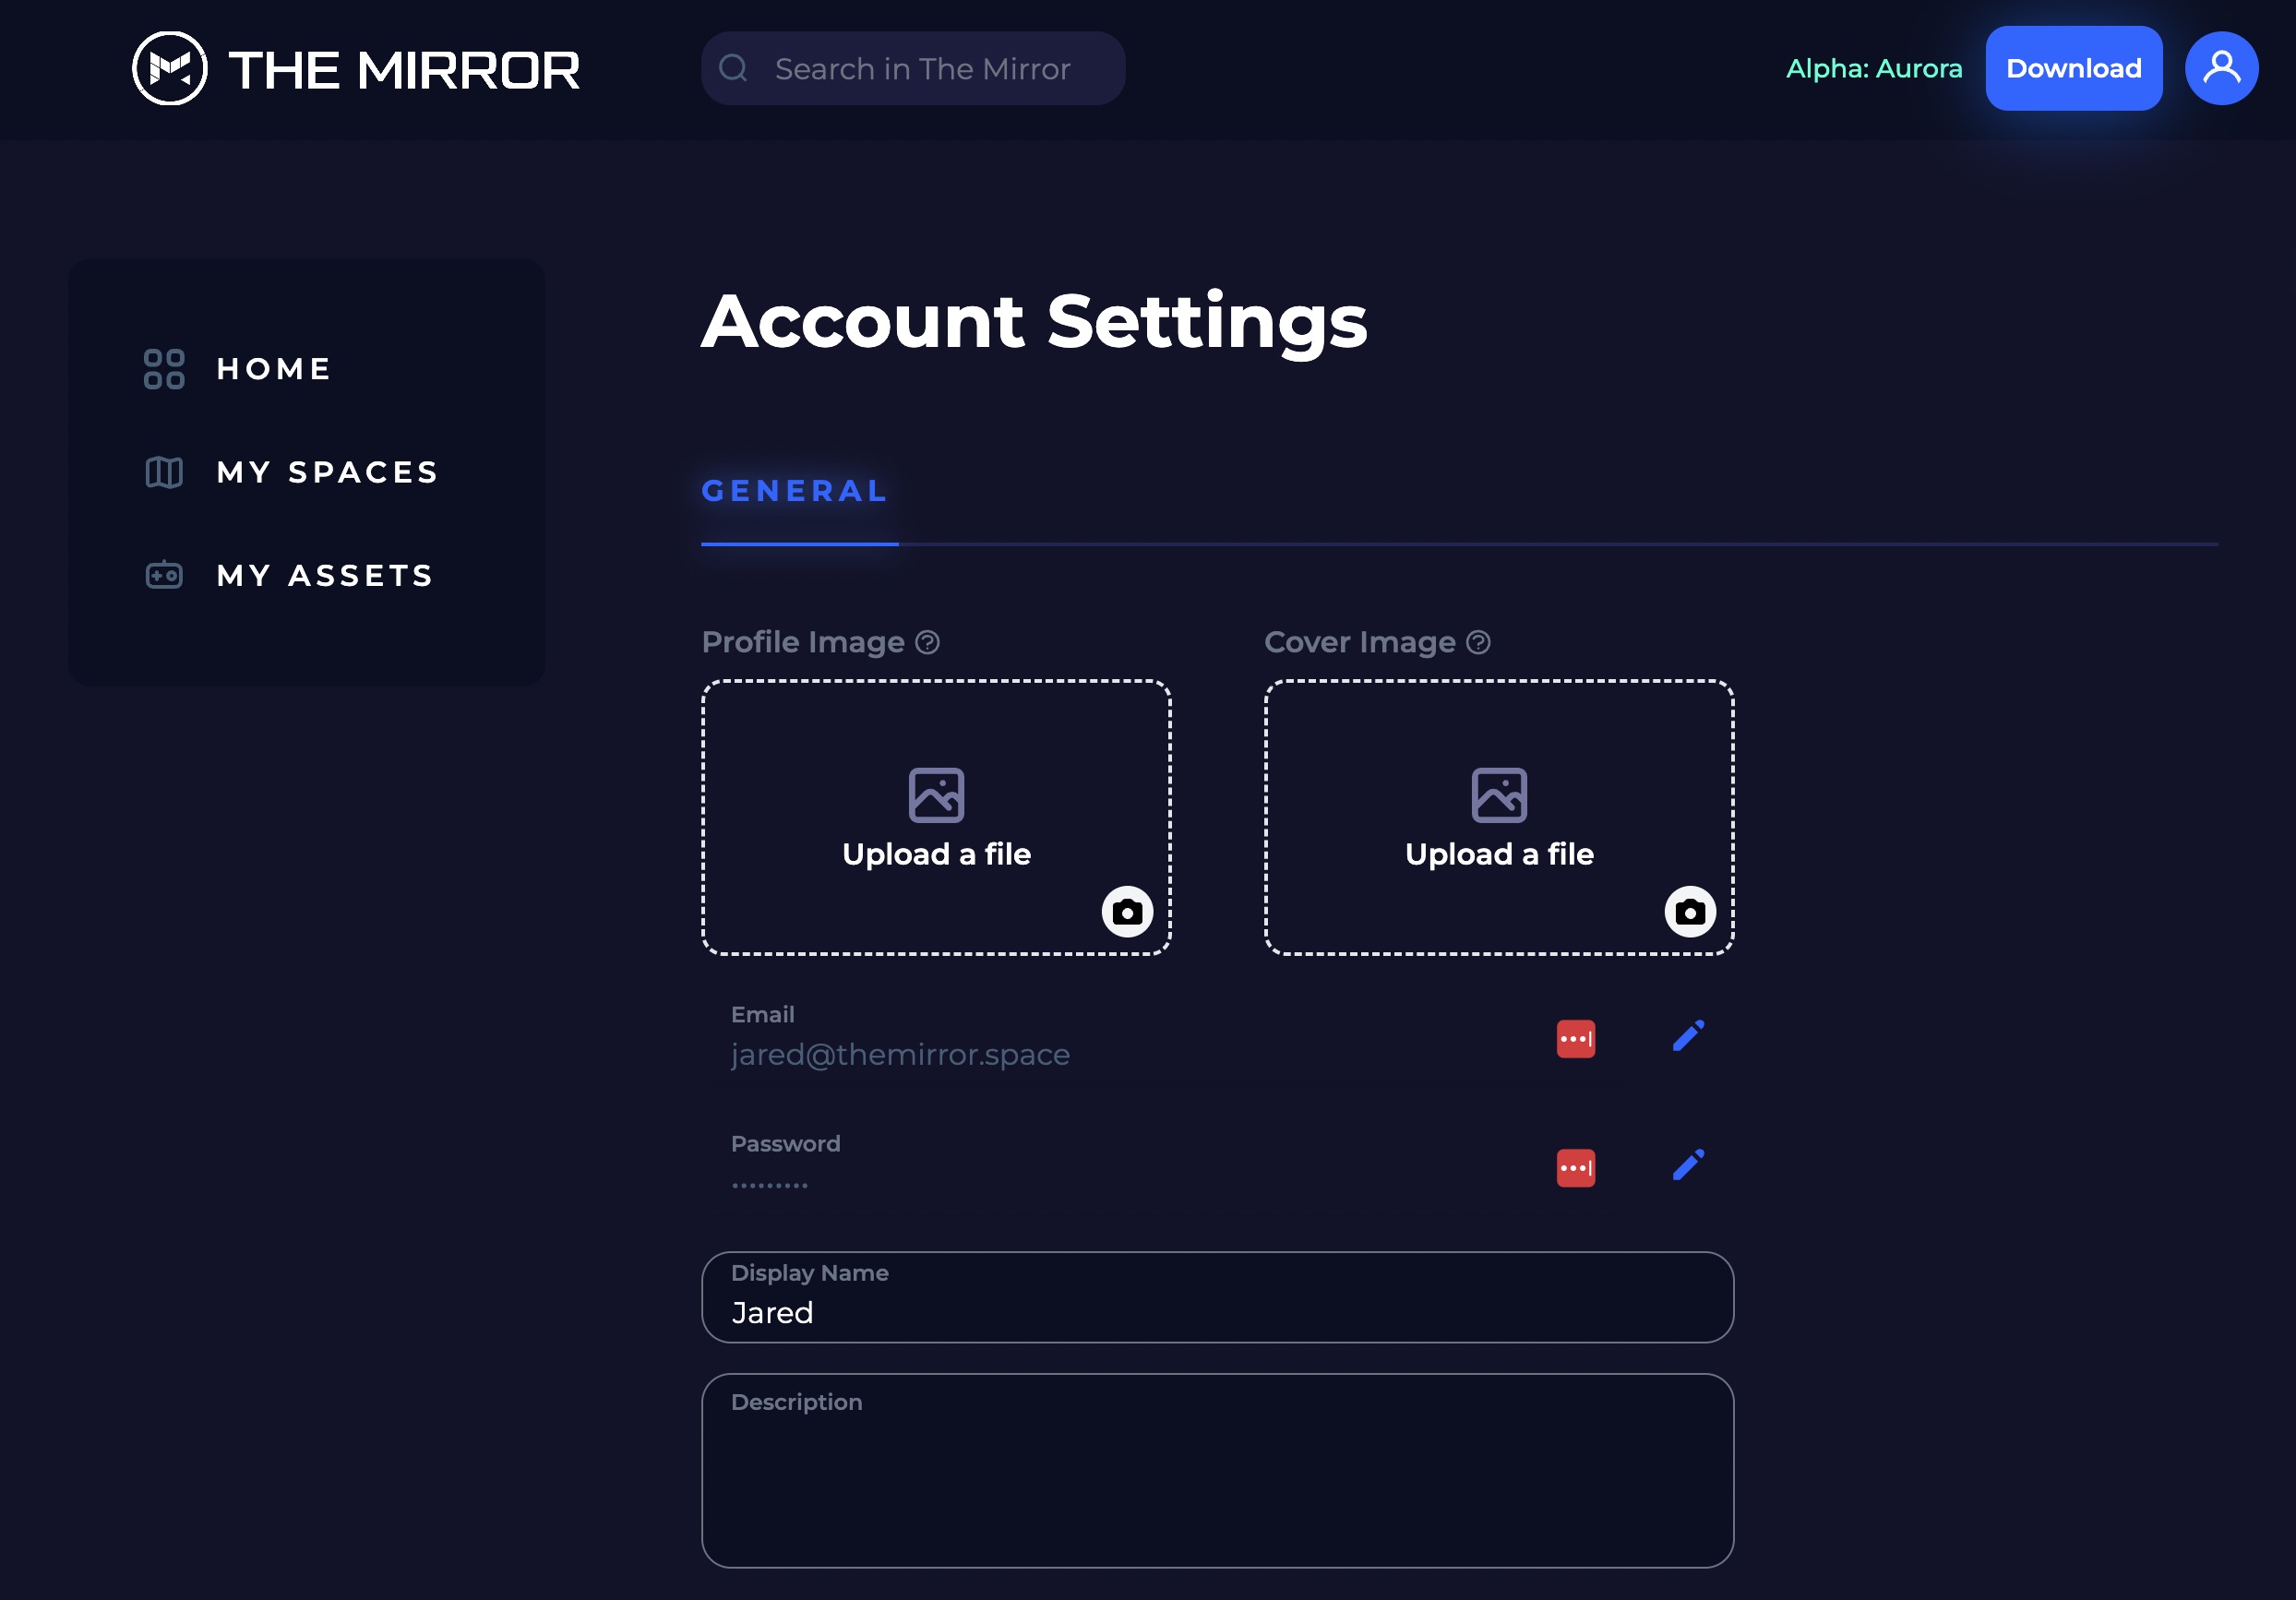This screenshot has height=1600, width=2296.
Task: Click the Cover Image camera icon
Action: click(1689, 912)
